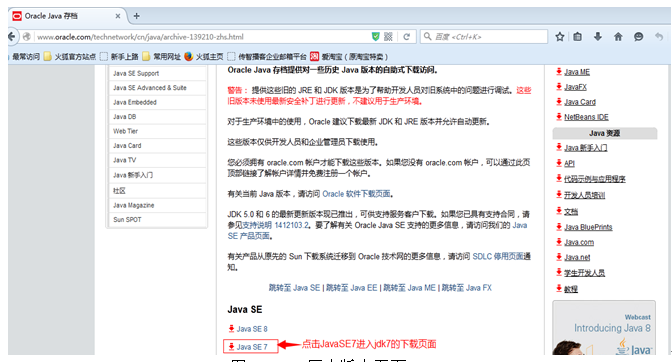The height and width of the screenshot is (362, 672).
Task: Jump to Java EE section link
Action: [351, 288]
